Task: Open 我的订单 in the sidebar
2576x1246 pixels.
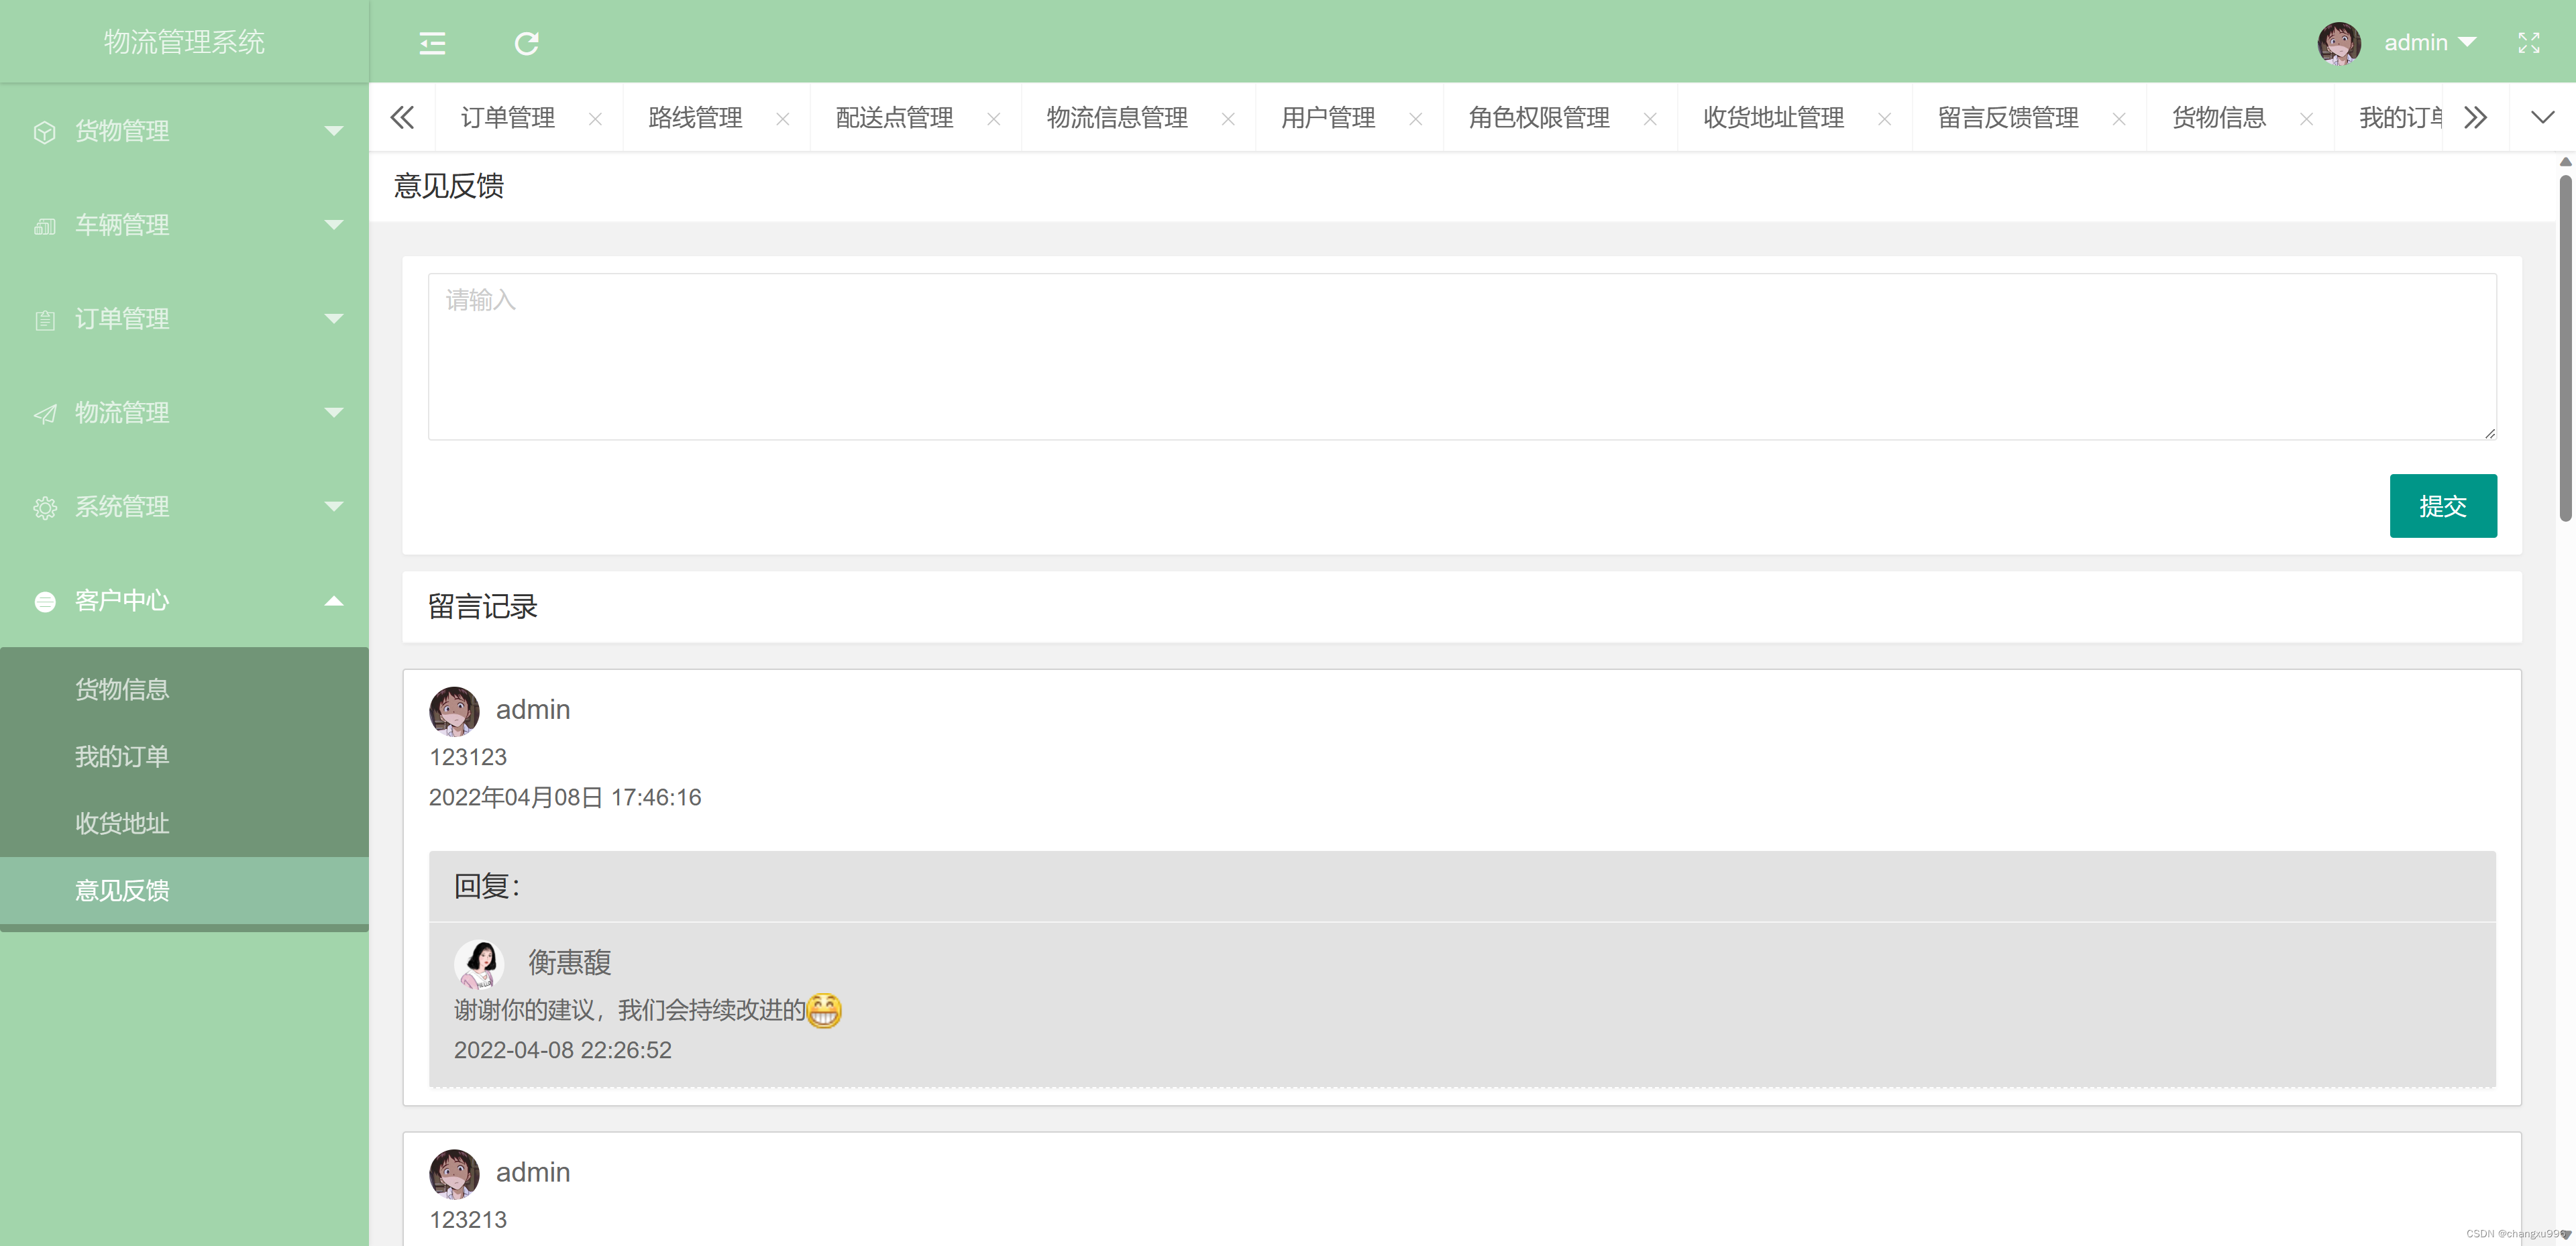Action: click(x=122, y=756)
